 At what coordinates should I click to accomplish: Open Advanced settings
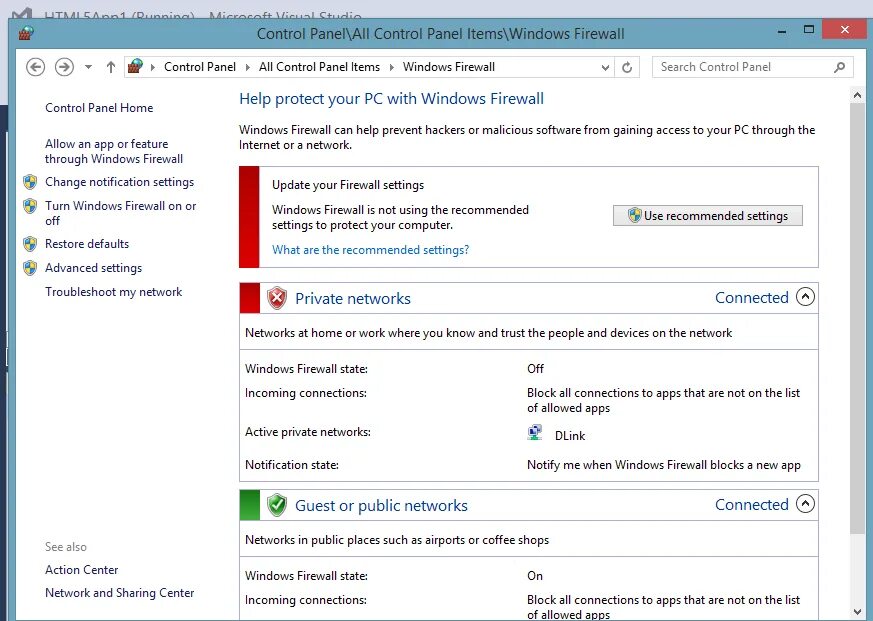pyautogui.click(x=94, y=268)
